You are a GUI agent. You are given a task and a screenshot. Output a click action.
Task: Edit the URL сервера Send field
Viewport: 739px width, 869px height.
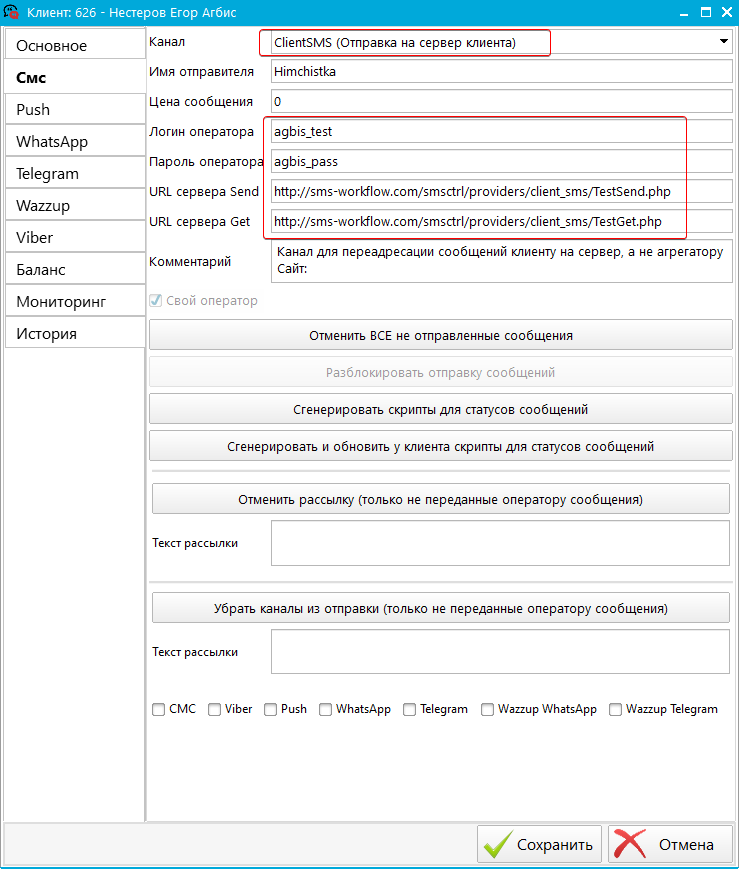502,191
